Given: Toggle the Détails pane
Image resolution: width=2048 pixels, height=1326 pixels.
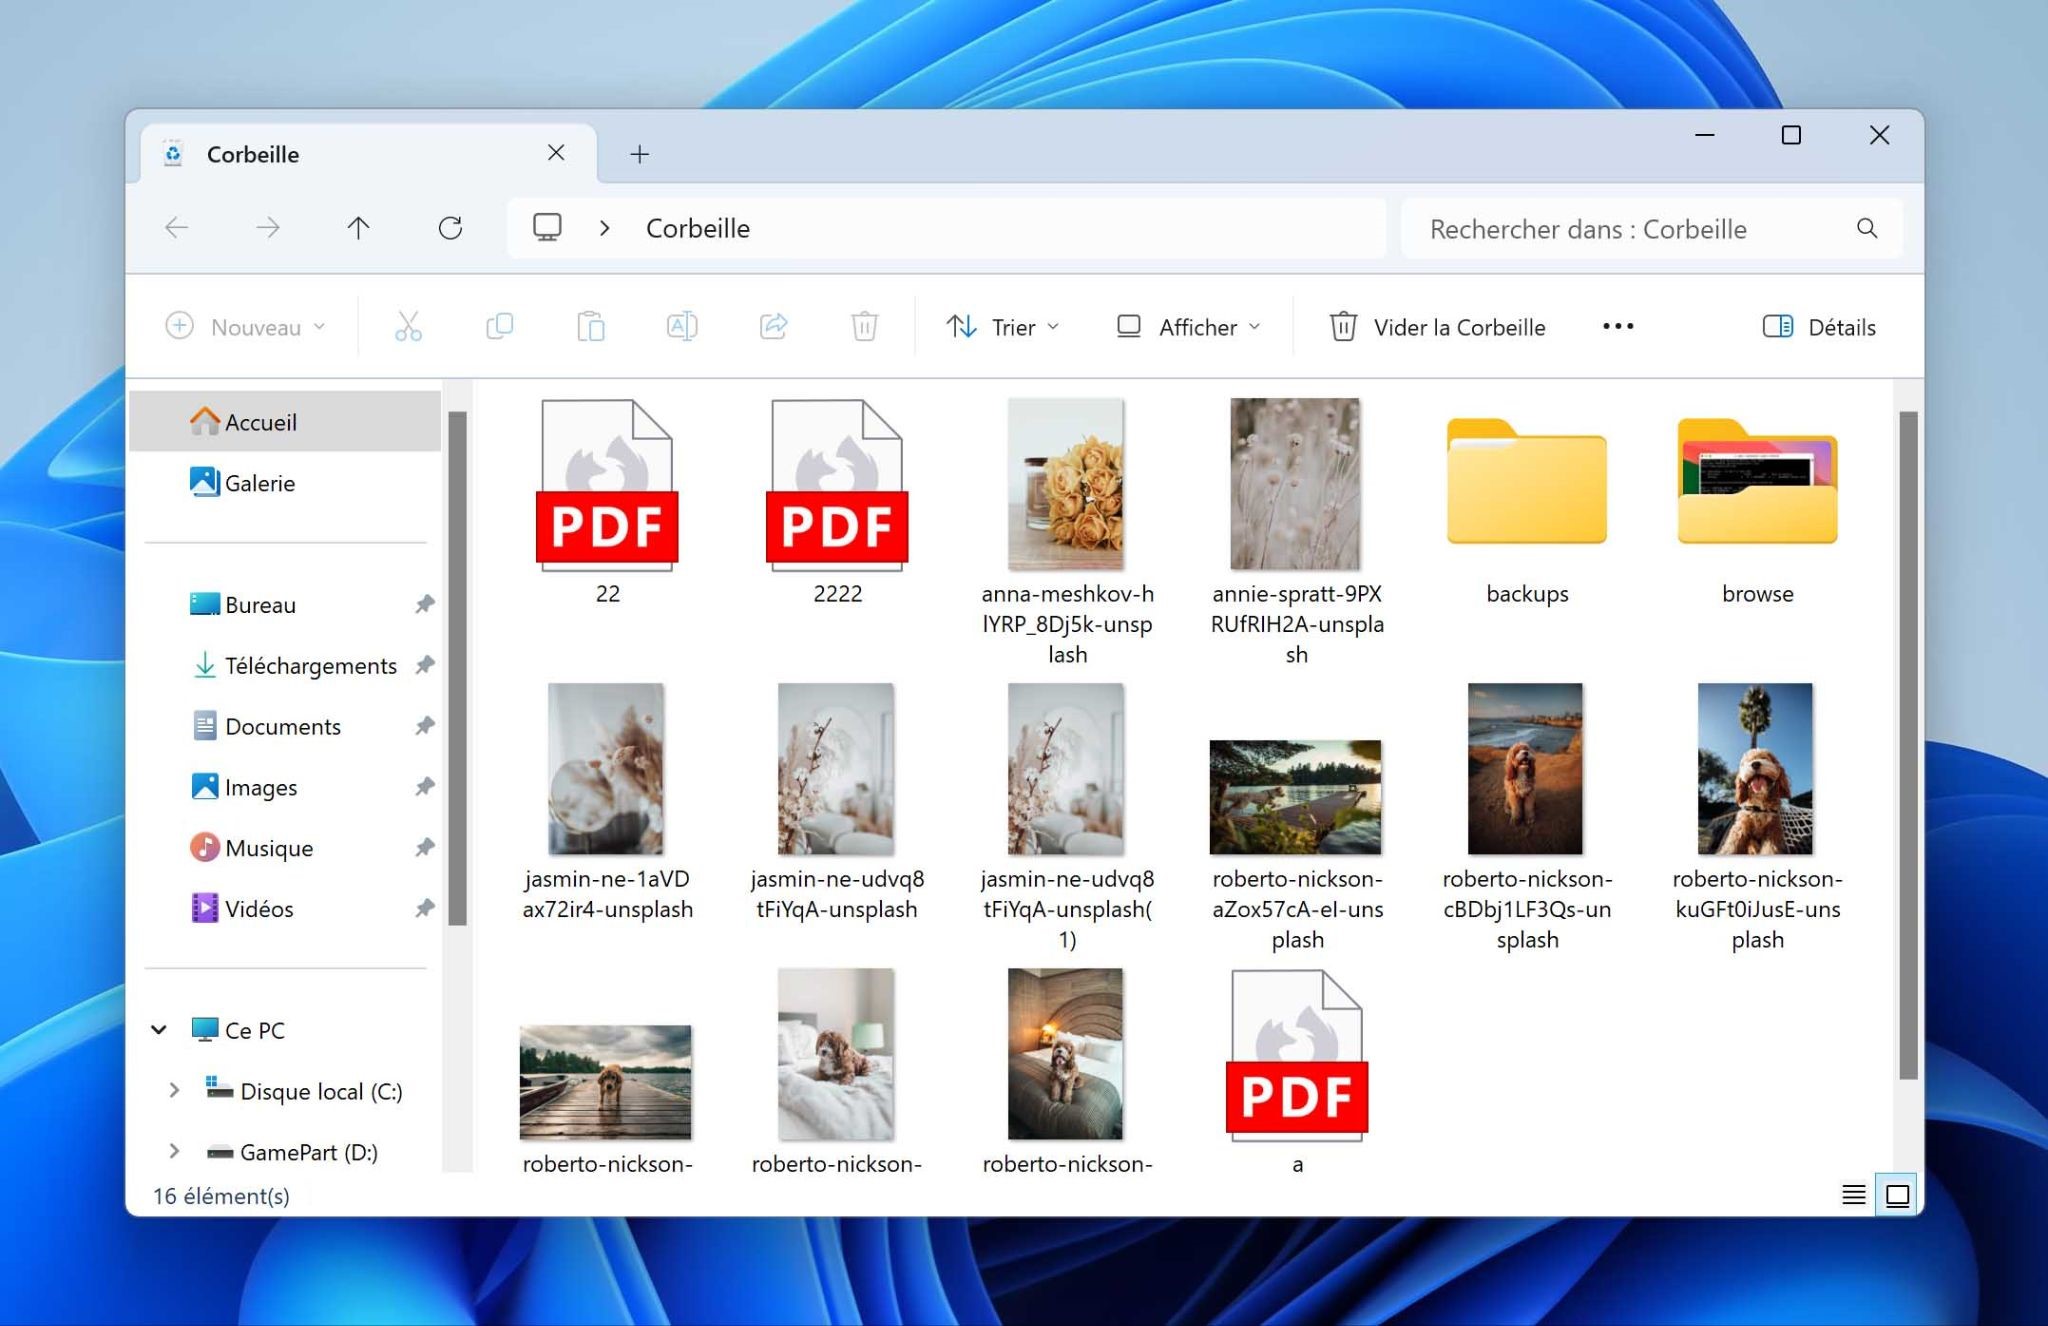Looking at the screenshot, I should [1818, 326].
